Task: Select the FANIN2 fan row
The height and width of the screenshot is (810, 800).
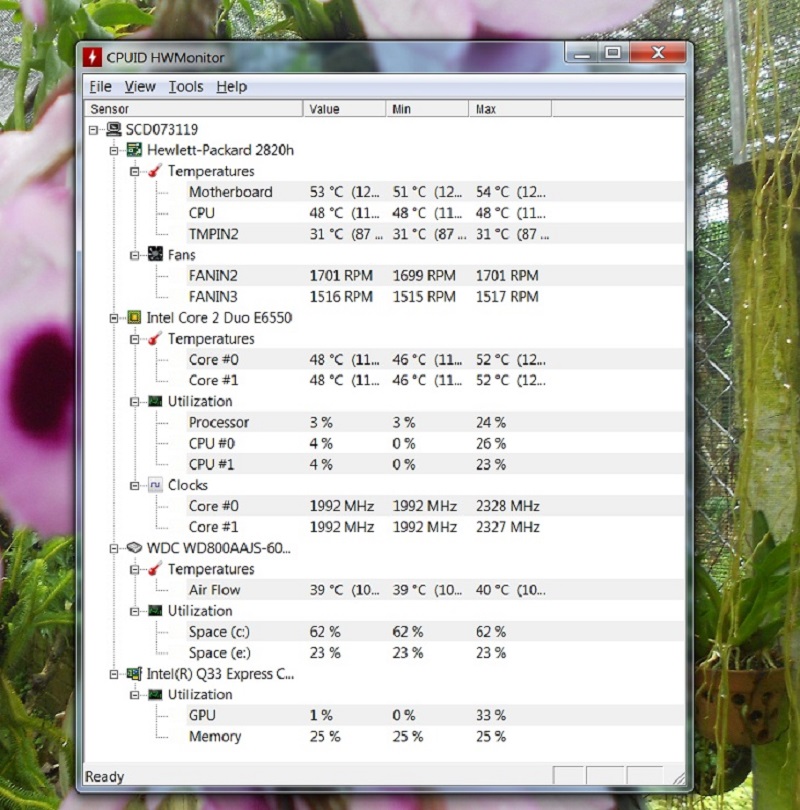Action: 435,275
